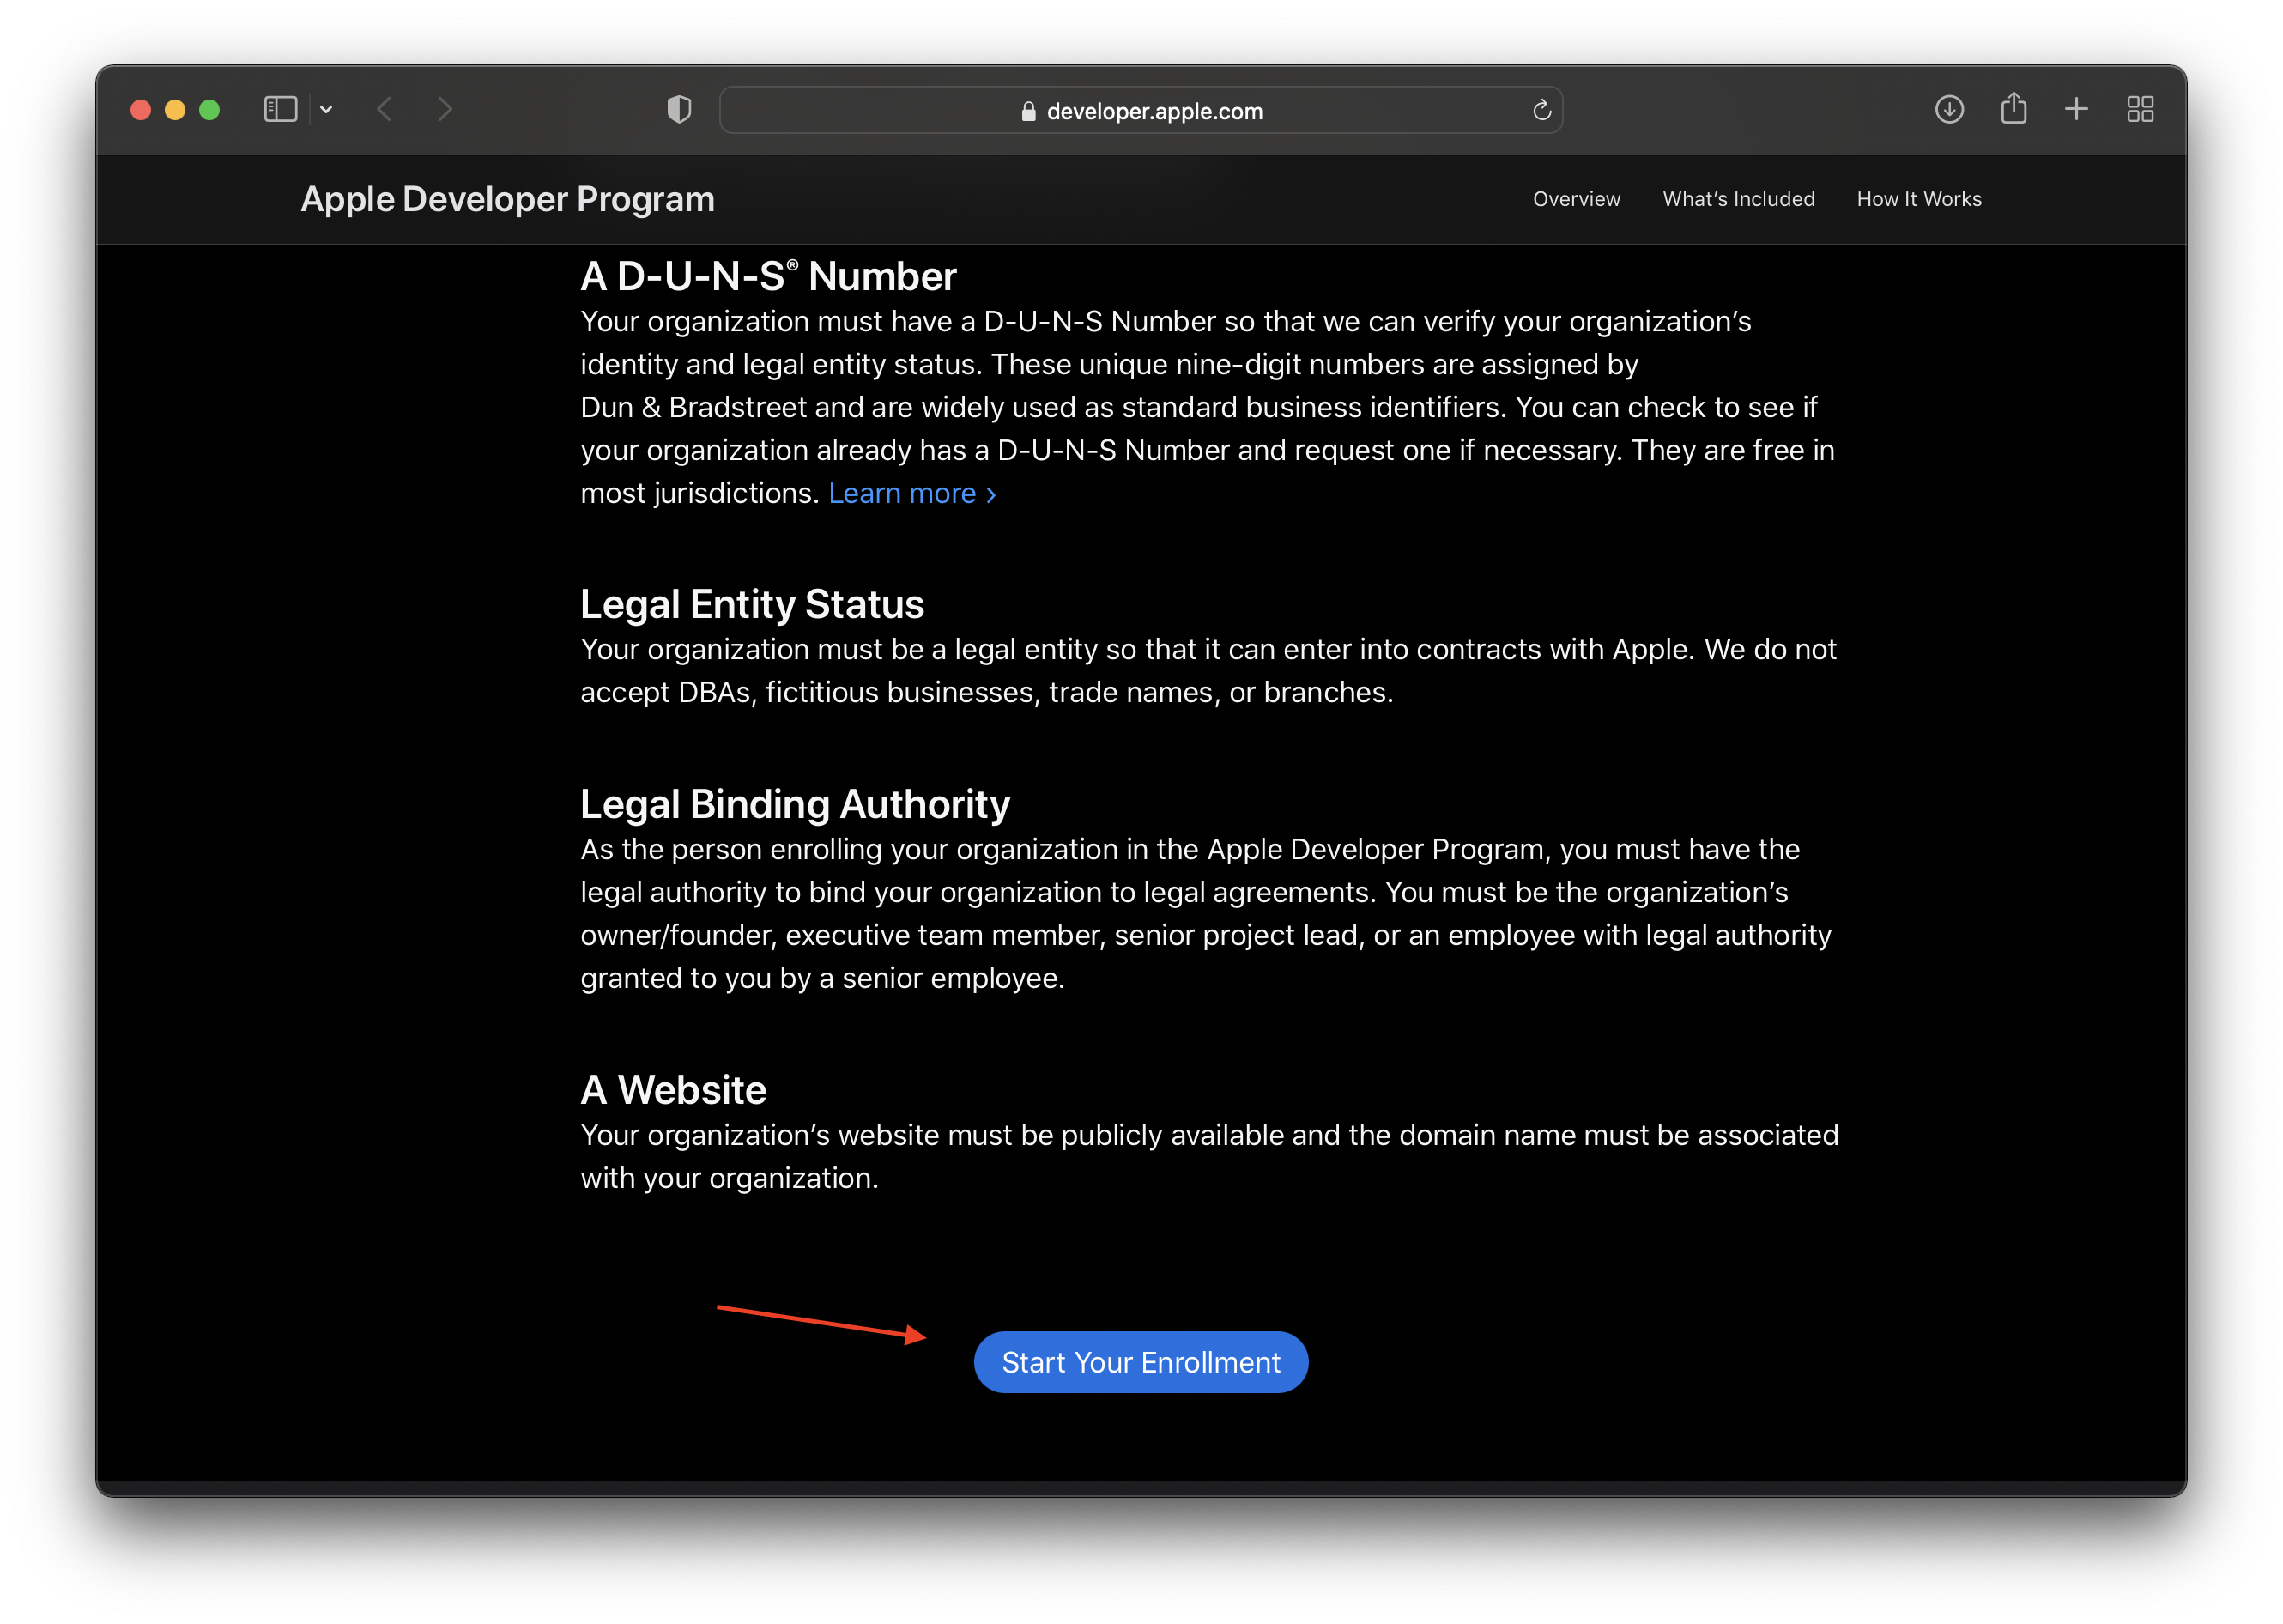Go to the How It Works nav item
This screenshot has height=1624, width=2283.
[x=1918, y=199]
